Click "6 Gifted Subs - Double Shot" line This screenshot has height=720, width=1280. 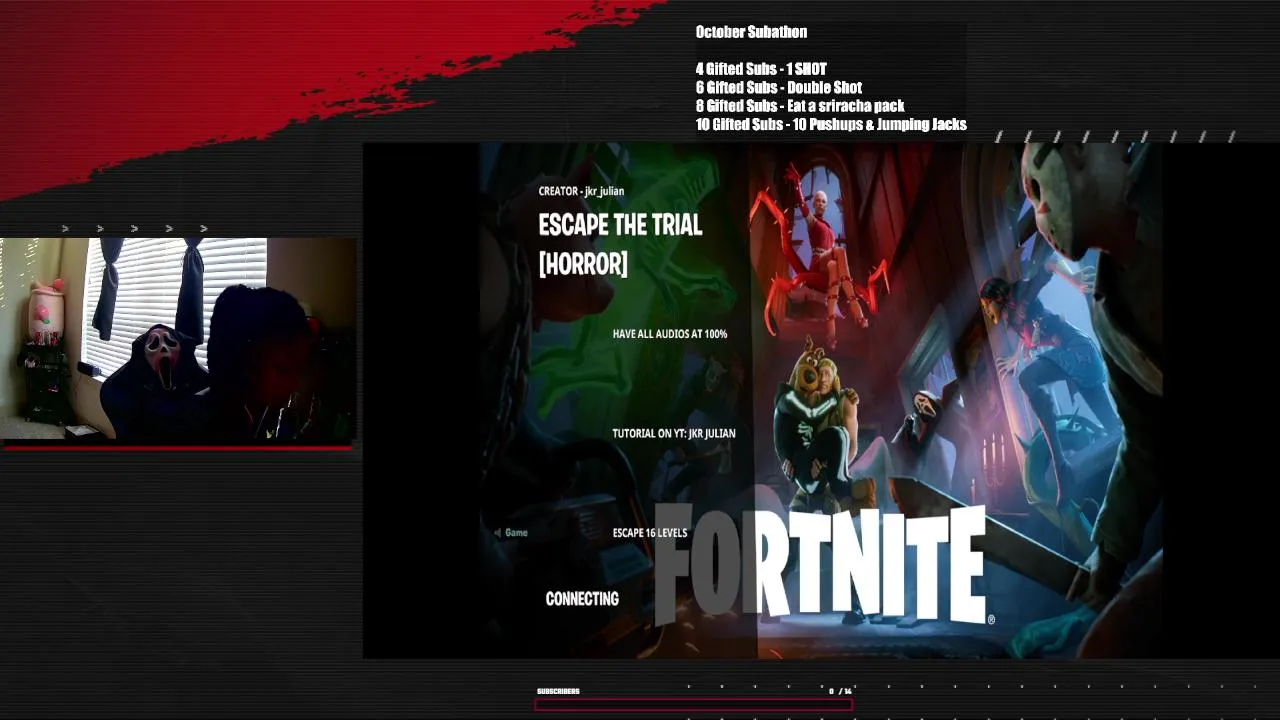(x=779, y=87)
